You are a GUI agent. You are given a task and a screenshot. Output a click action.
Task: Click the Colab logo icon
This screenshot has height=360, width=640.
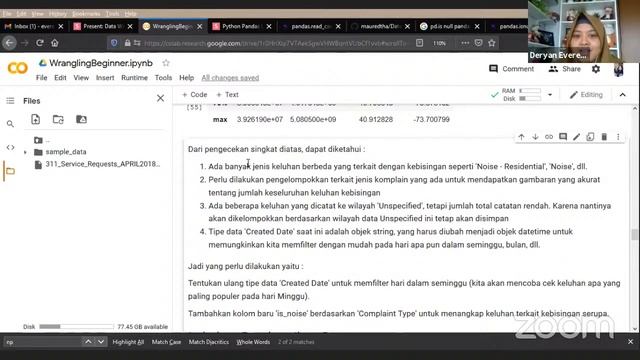tap(18, 68)
